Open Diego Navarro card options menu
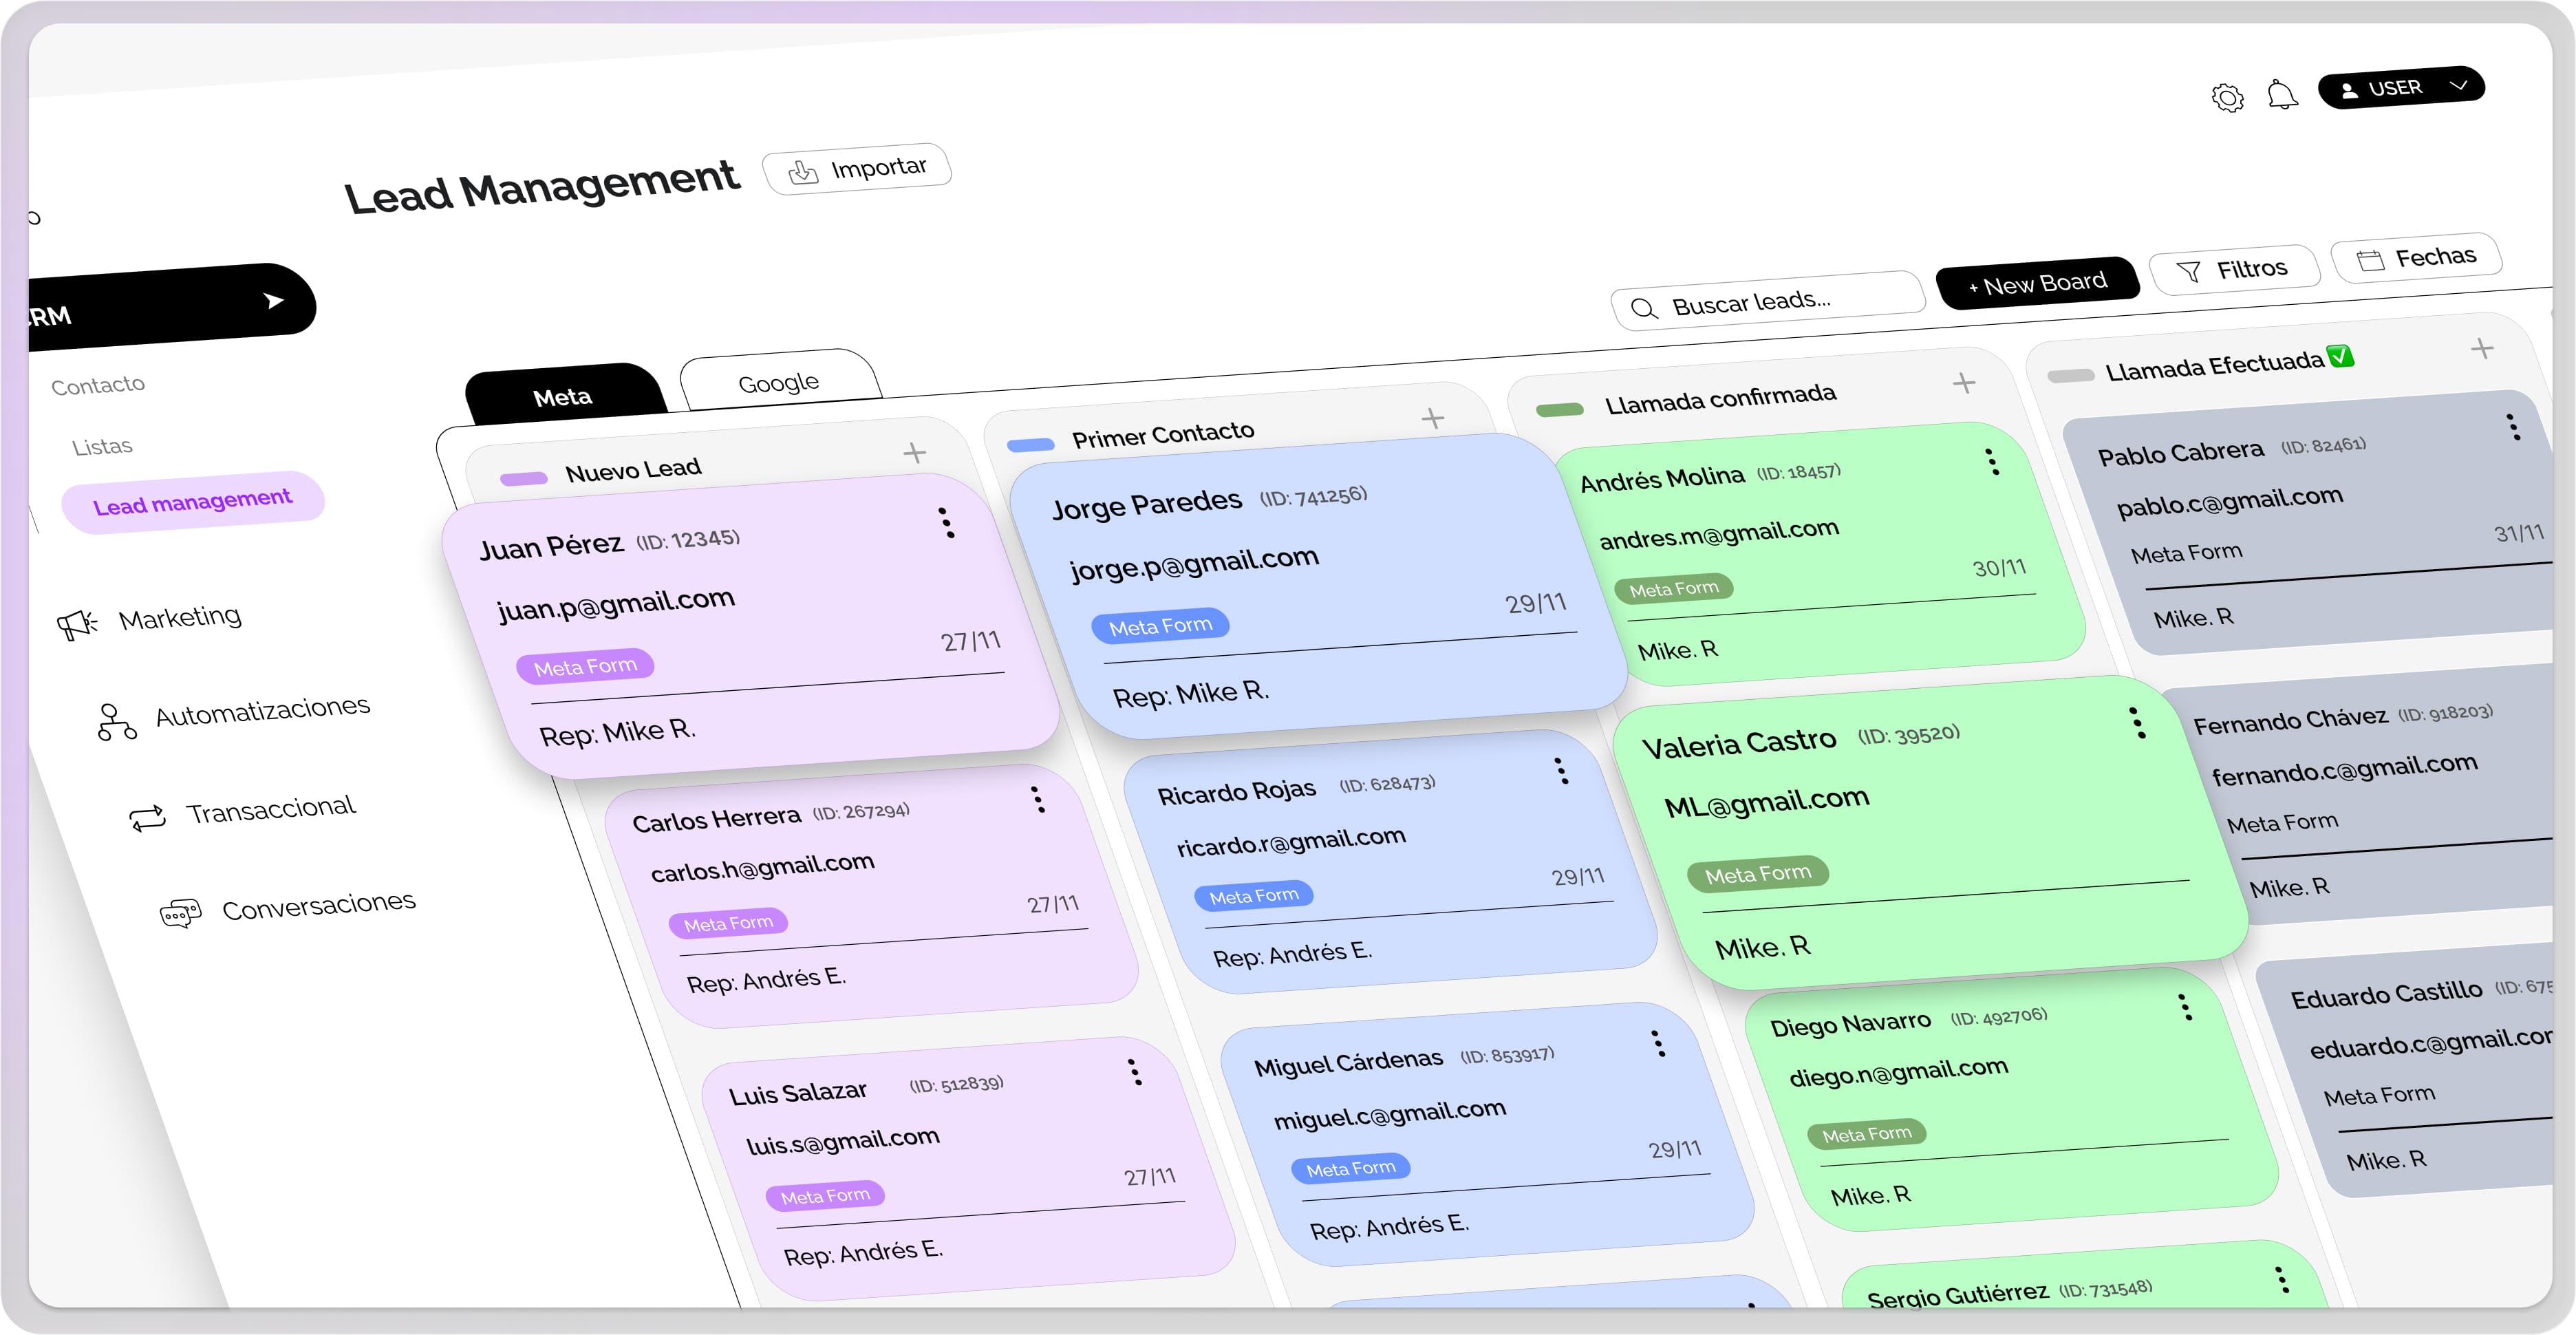Image resolution: width=2576 pixels, height=1335 pixels. pos(2185,1007)
